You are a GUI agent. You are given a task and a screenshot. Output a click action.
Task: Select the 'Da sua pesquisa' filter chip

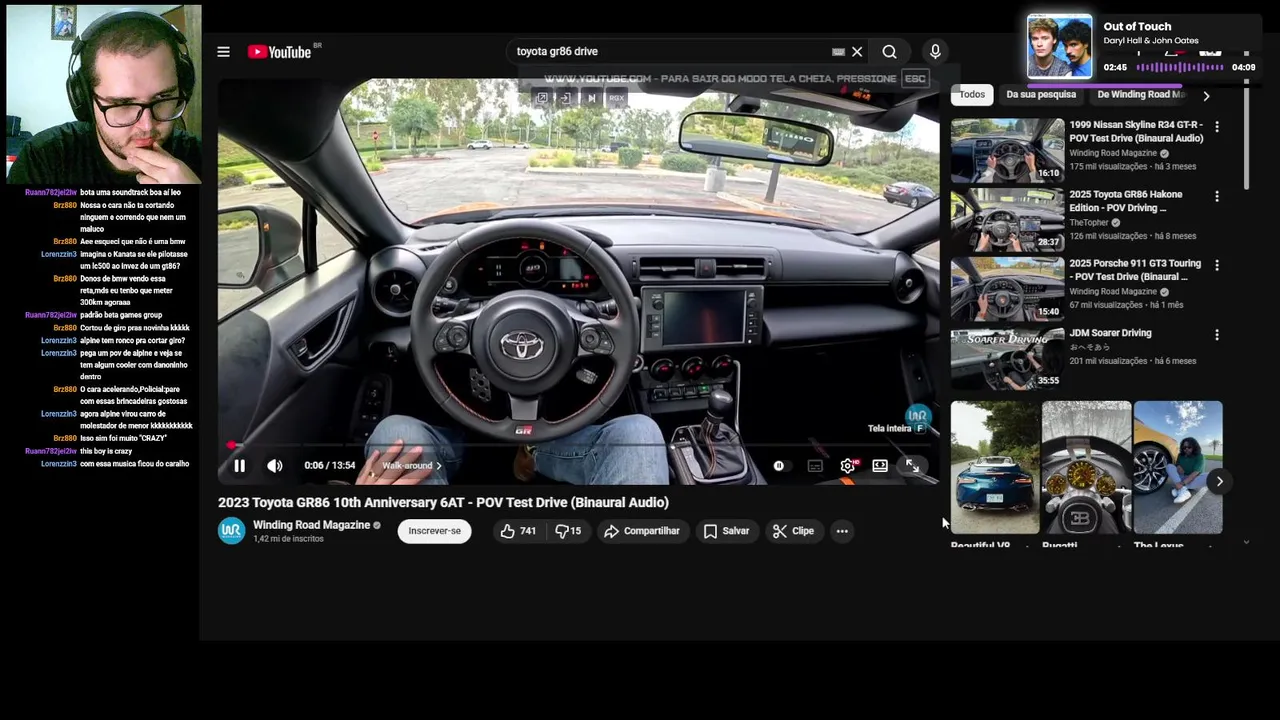[1041, 95]
